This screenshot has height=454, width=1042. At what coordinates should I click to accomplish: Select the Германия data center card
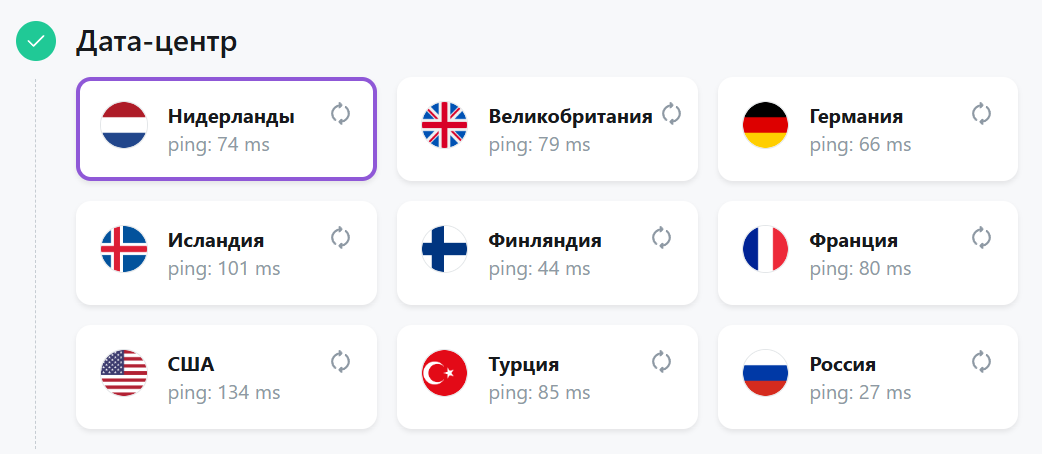868,129
